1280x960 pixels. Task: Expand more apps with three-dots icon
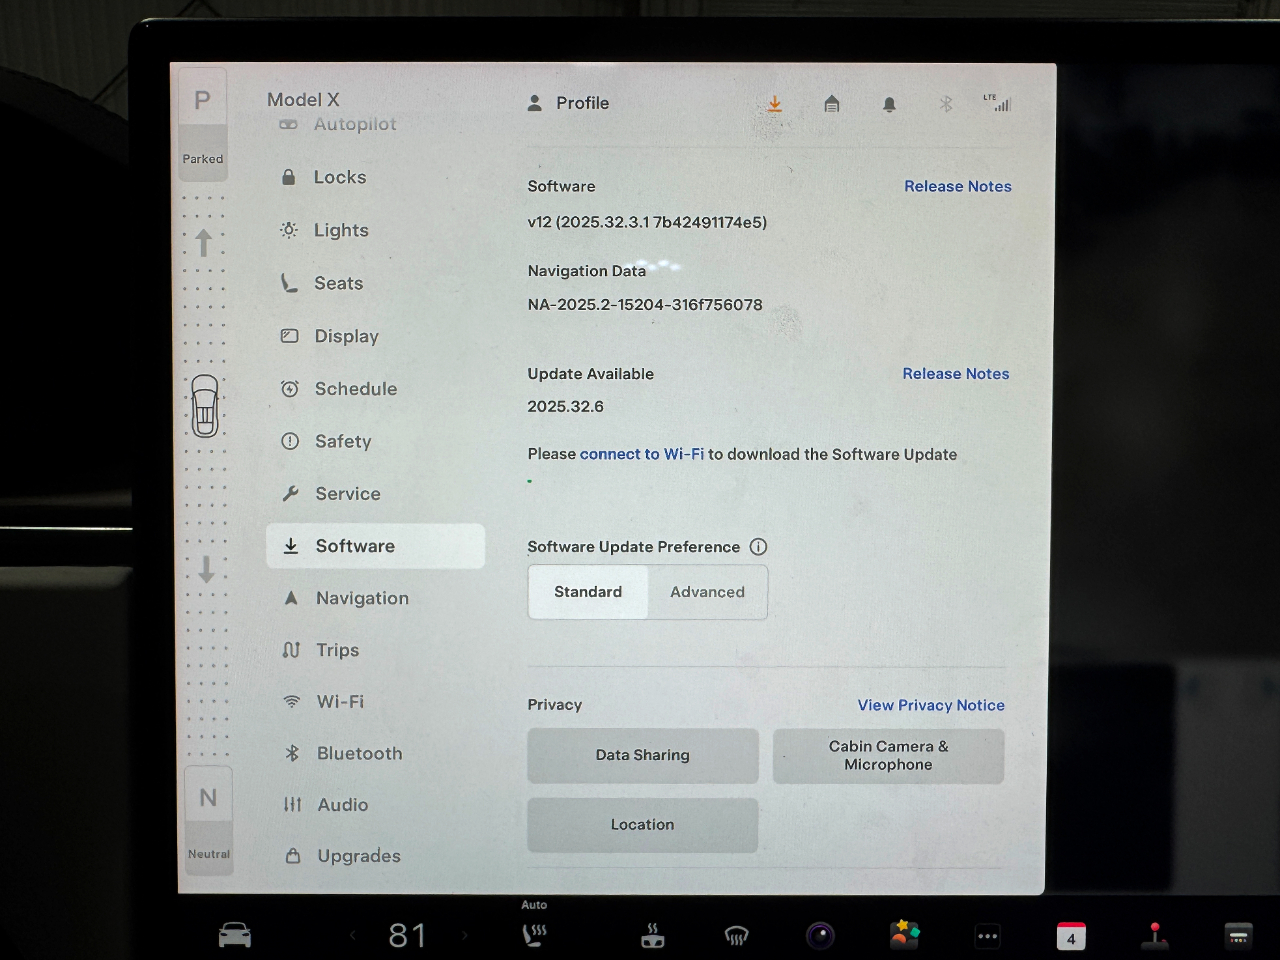click(x=987, y=936)
